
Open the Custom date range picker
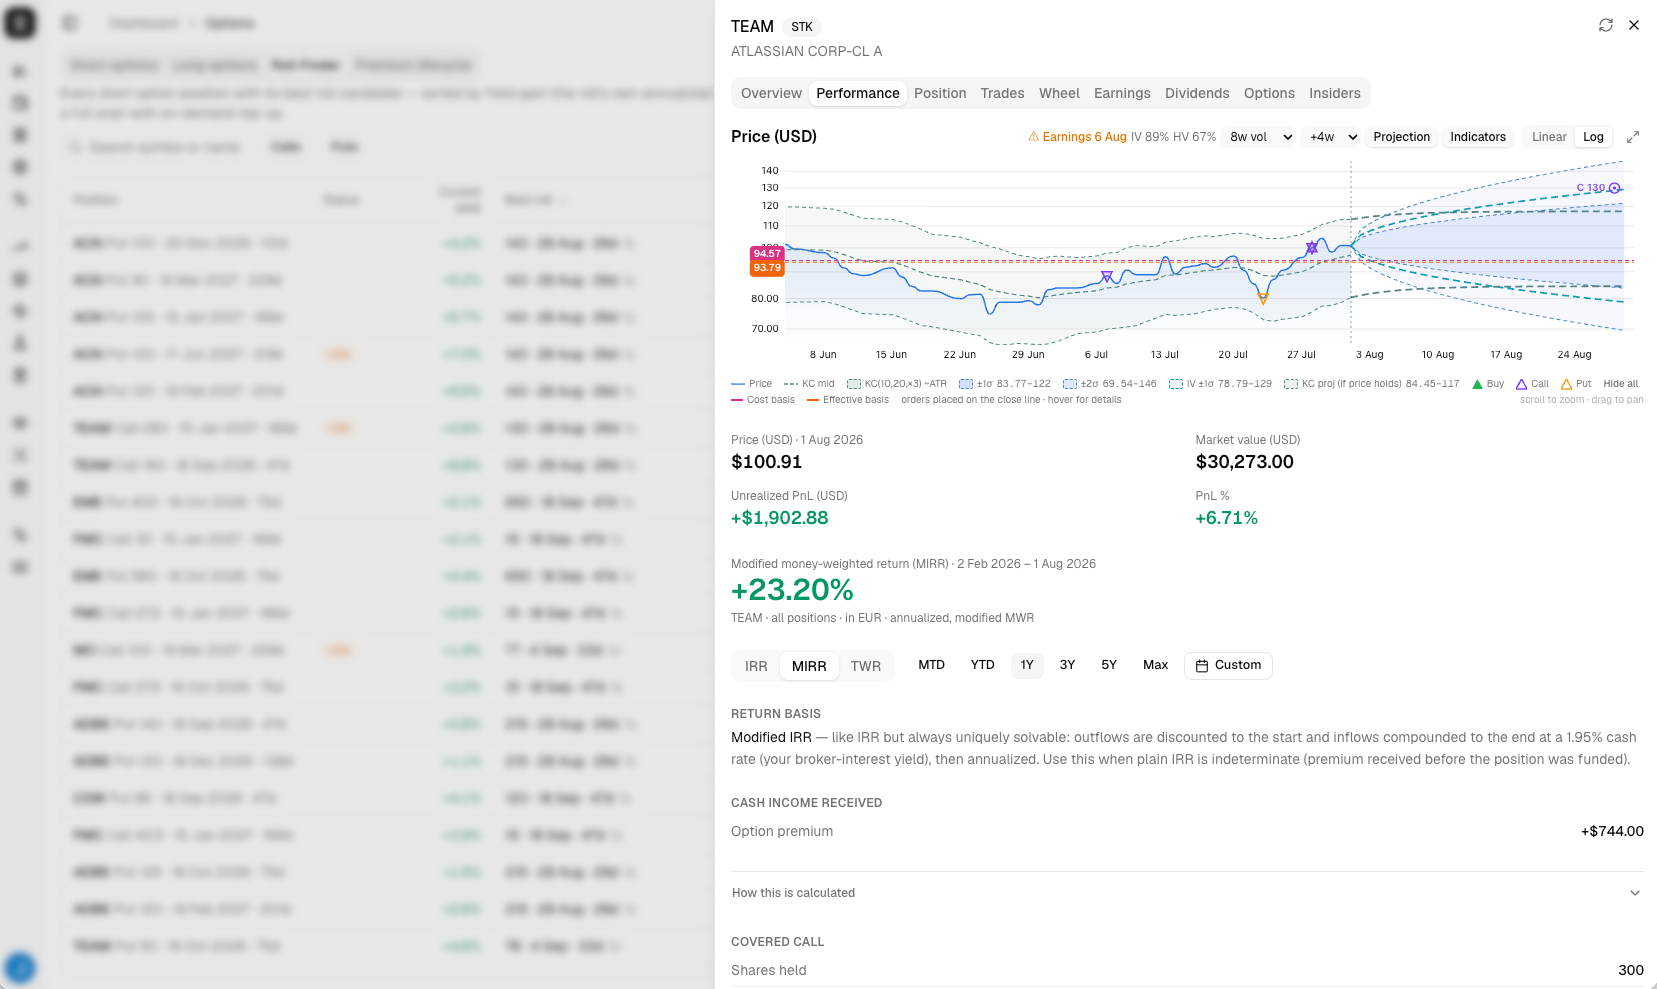click(1228, 665)
